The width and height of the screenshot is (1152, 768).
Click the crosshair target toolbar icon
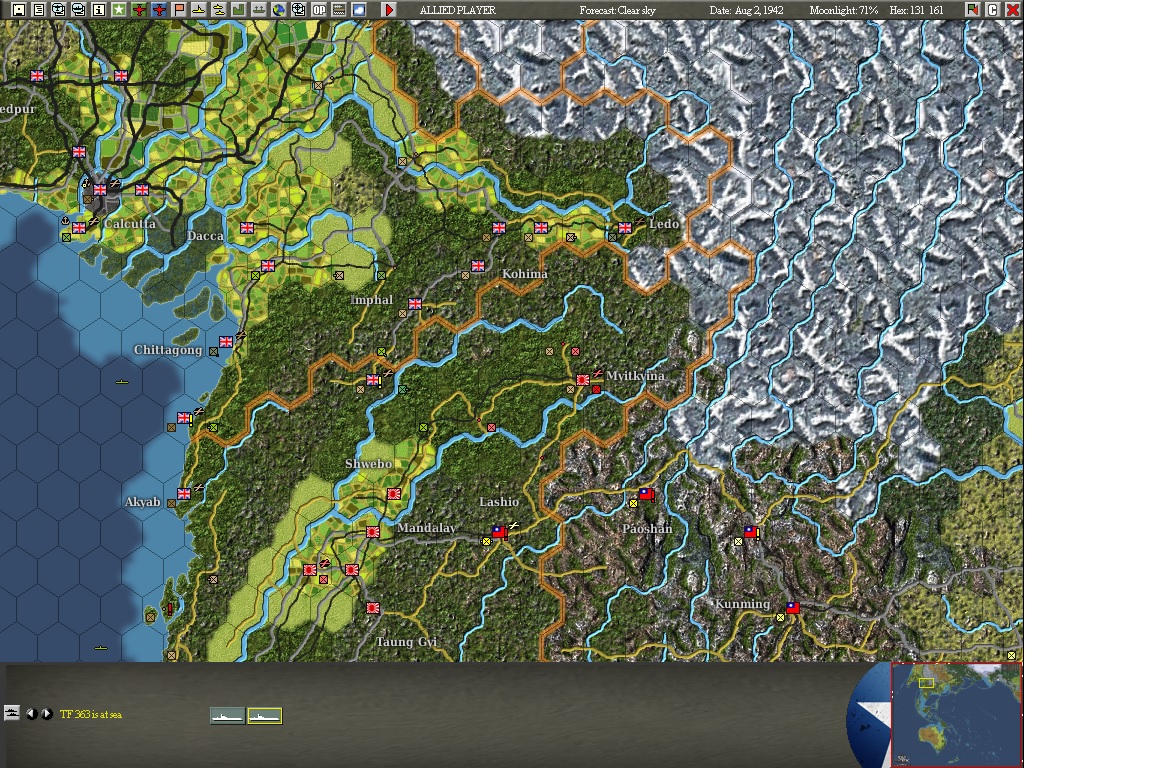point(298,10)
